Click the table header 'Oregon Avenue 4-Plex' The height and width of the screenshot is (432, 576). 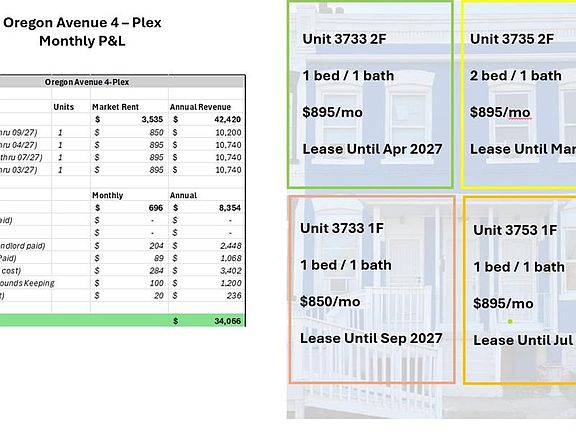87,82
